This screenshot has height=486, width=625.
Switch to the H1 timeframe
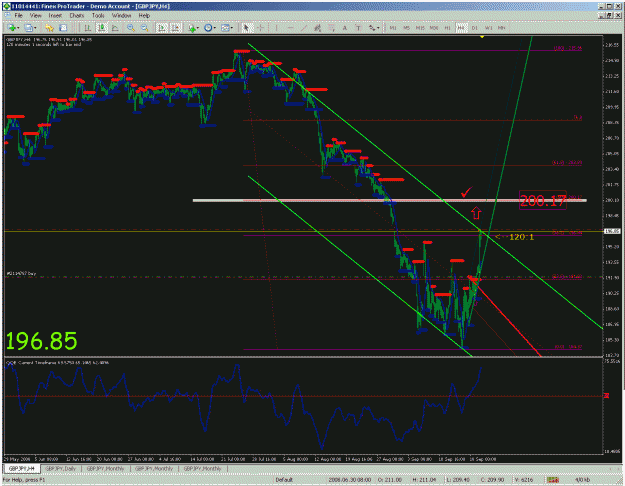(448, 28)
